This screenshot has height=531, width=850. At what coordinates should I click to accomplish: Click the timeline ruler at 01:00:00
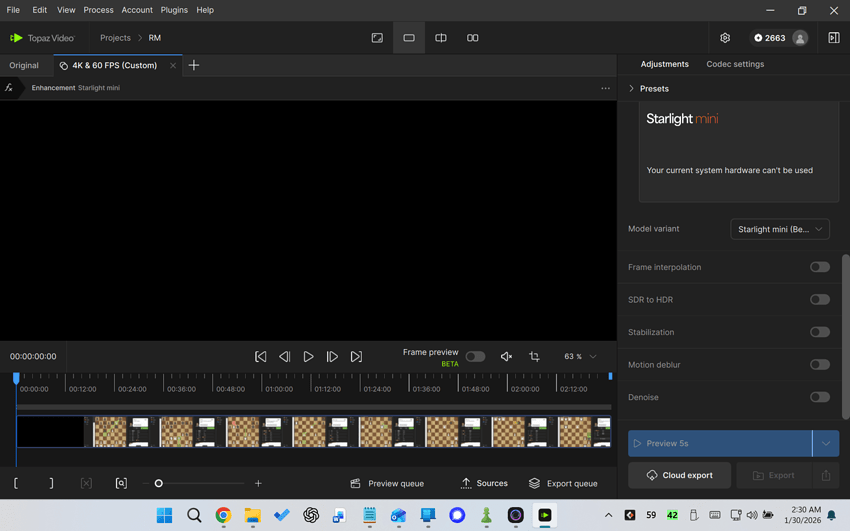point(279,389)
